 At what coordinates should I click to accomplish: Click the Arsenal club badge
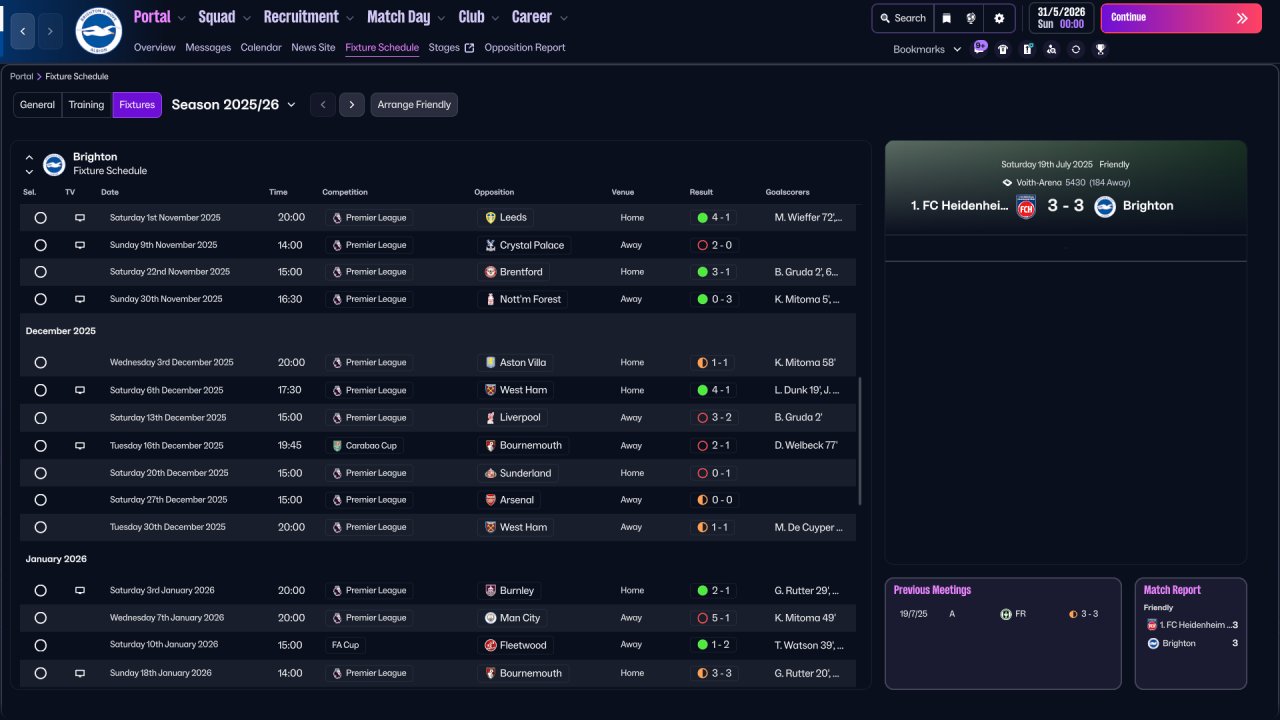tap(490, 500)
